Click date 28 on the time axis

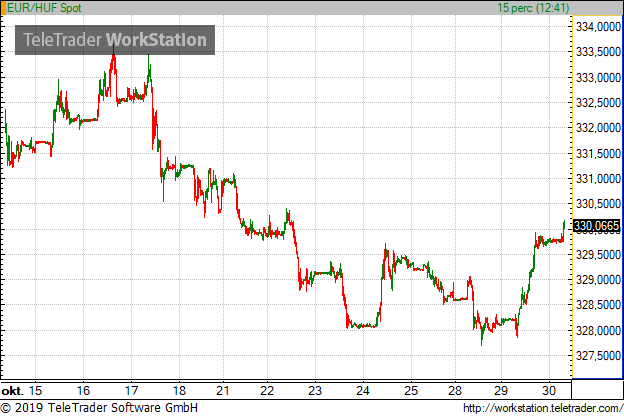(x=455, y=391)
